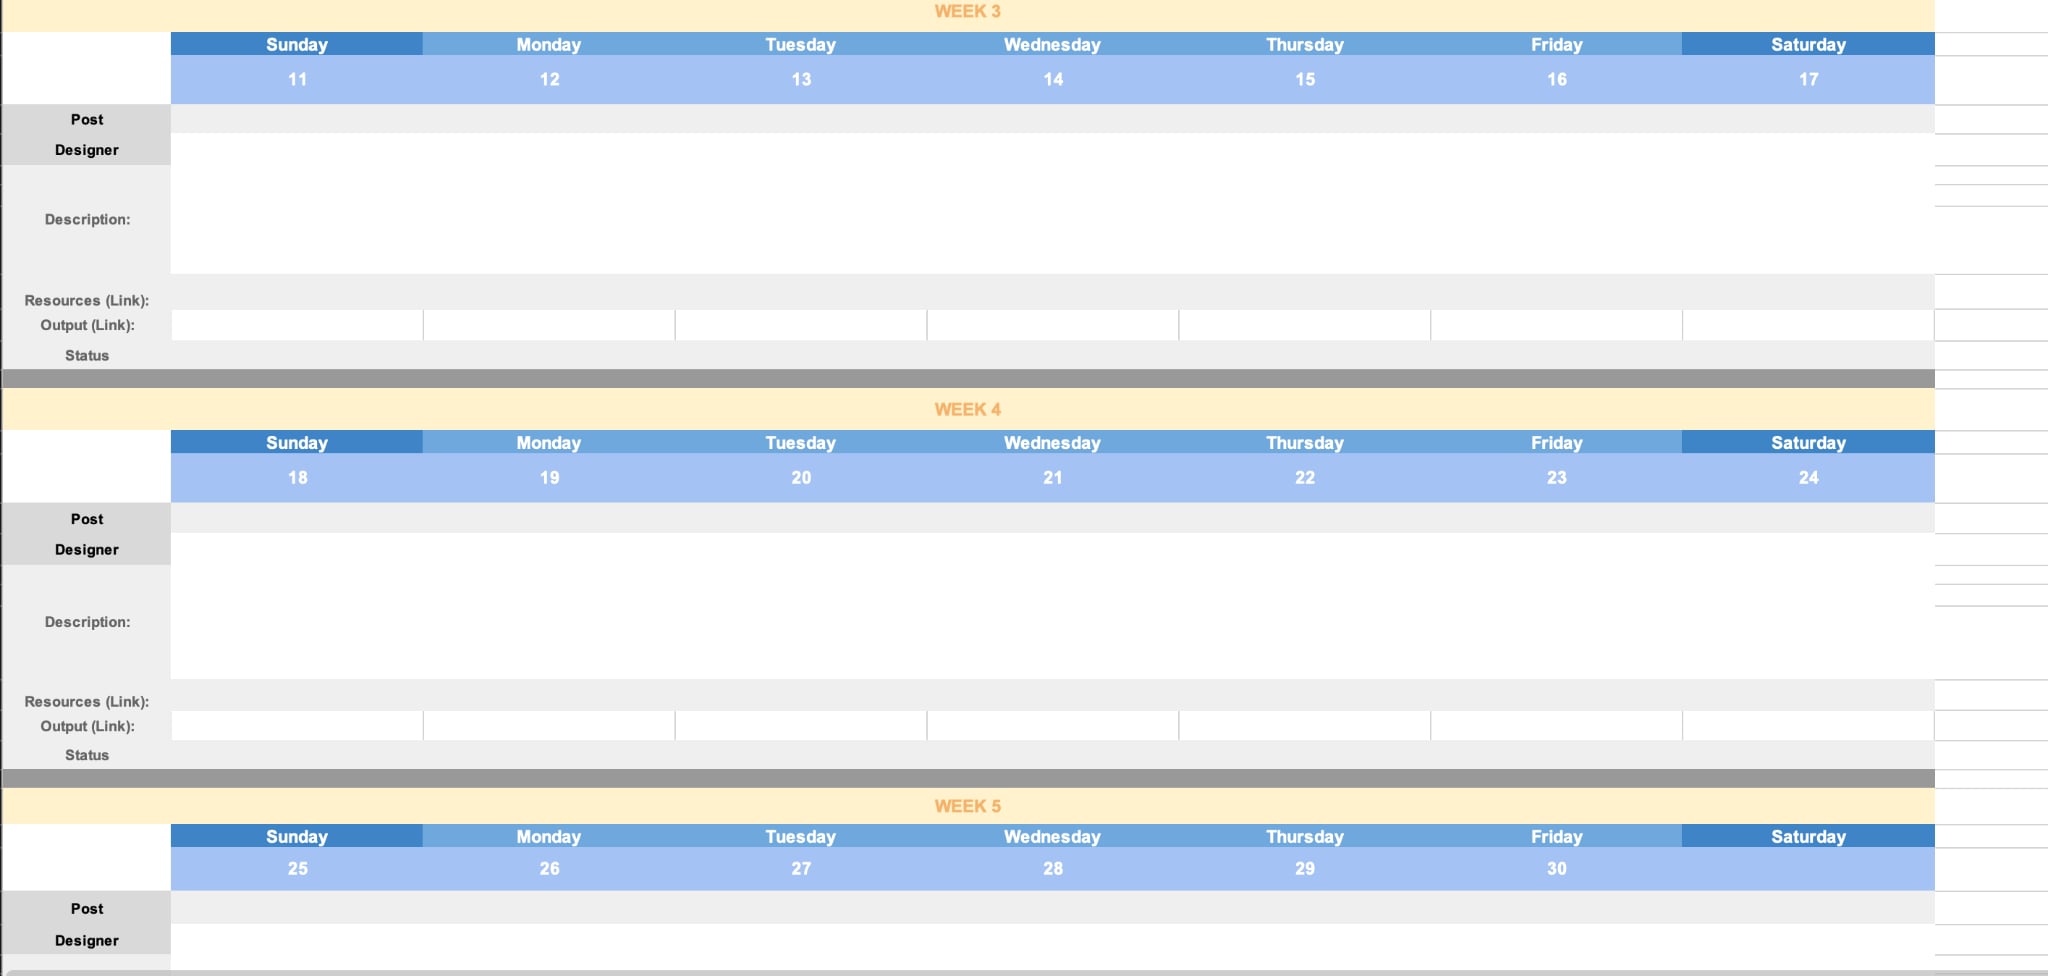Select the Week 4 Designer label cell
Screen dimensions: 2048x976
(87, 549)
